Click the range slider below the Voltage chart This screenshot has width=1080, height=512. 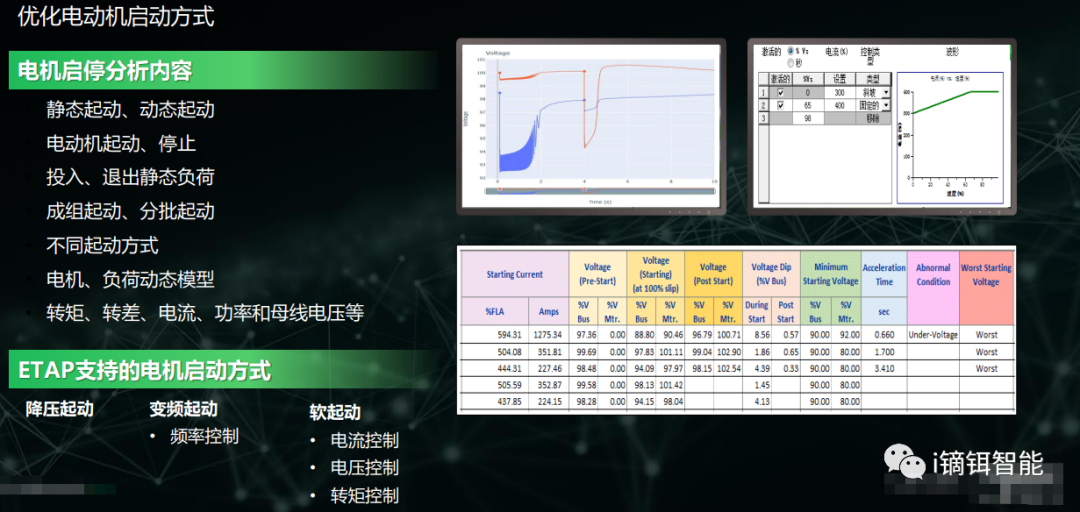(588, 189)
